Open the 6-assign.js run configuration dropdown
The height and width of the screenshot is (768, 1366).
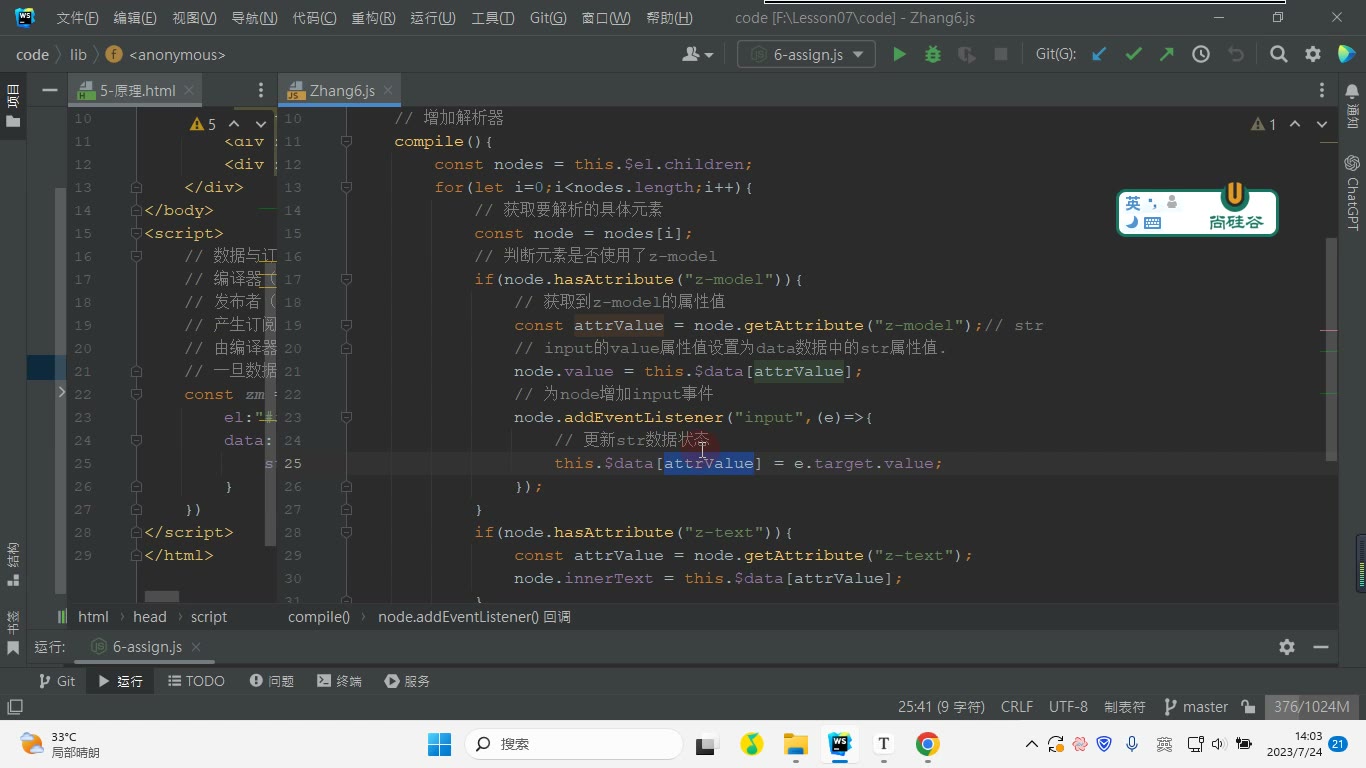tap(806, 55)
